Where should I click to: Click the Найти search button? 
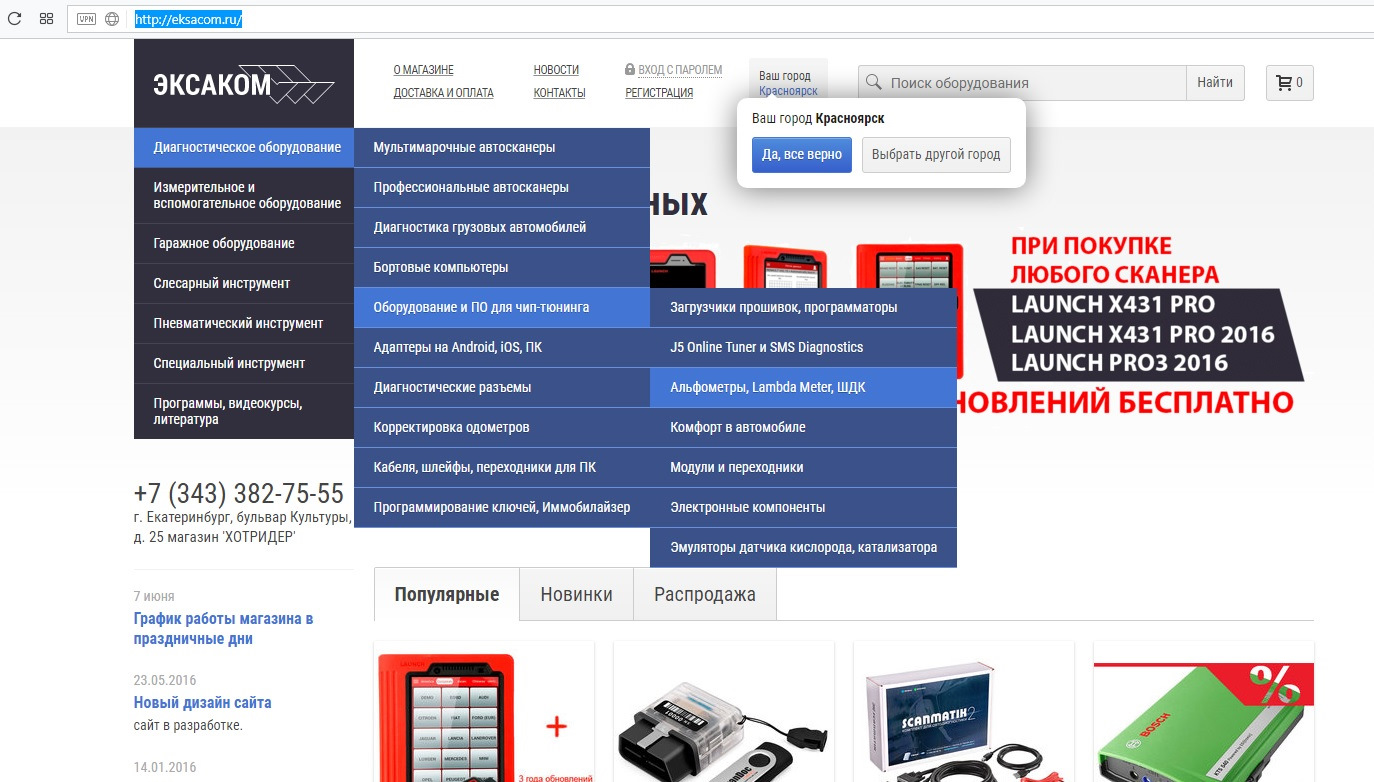pos(1215,83)
